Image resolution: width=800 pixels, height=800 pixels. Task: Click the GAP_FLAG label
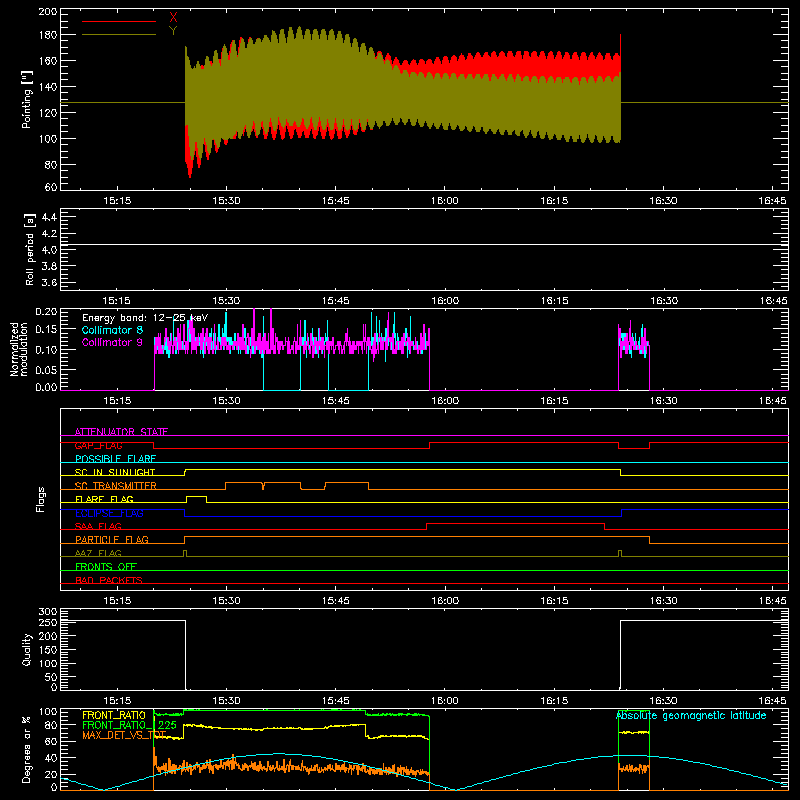tap(98, 445)
